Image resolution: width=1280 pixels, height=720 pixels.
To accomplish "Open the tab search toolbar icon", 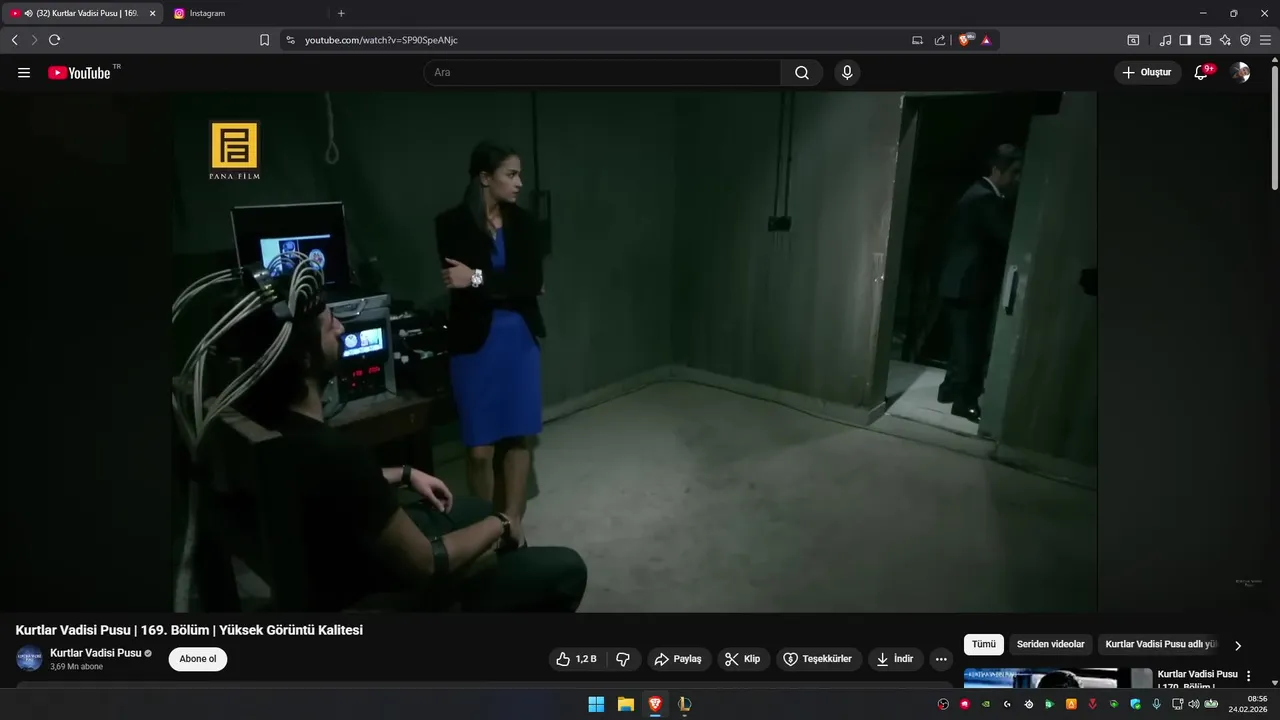I will click(x=1133, y=40).
